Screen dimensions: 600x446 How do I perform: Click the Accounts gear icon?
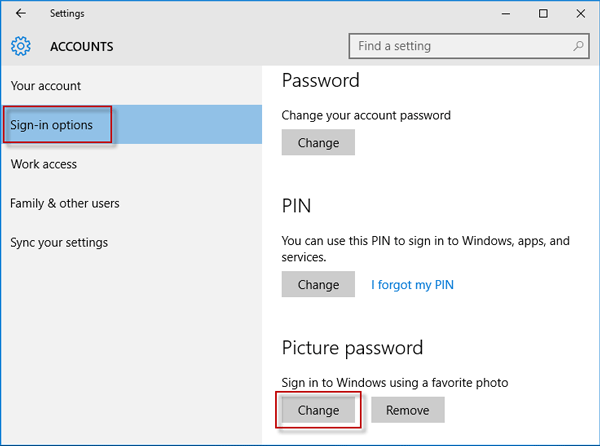21,46
